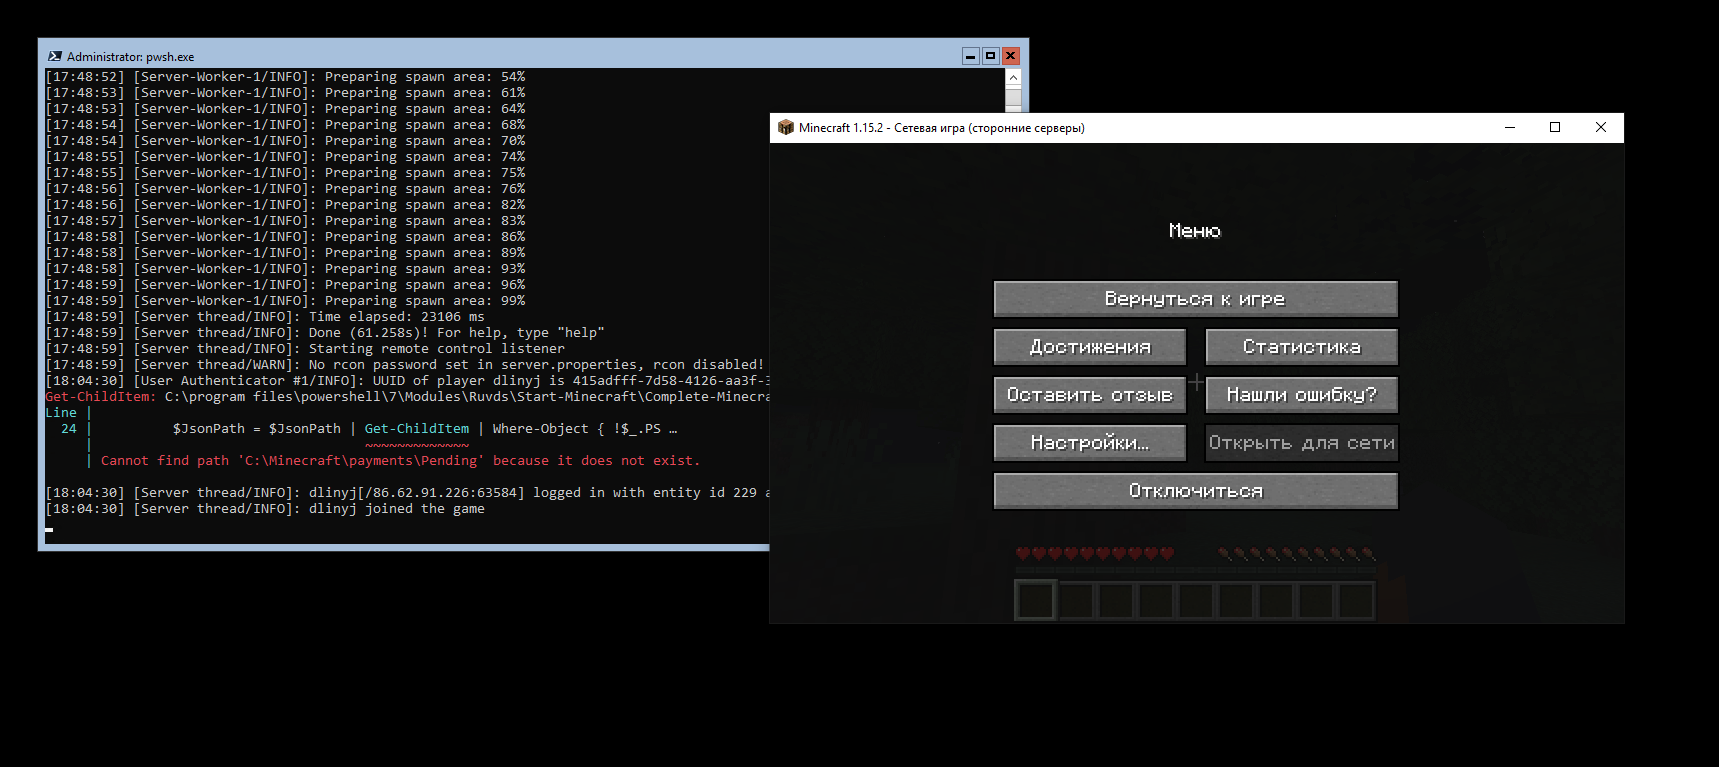1719x767 pixels.
Task: Click the 'Get-ChildItem:' red error label
Action: tap(100, 397)
